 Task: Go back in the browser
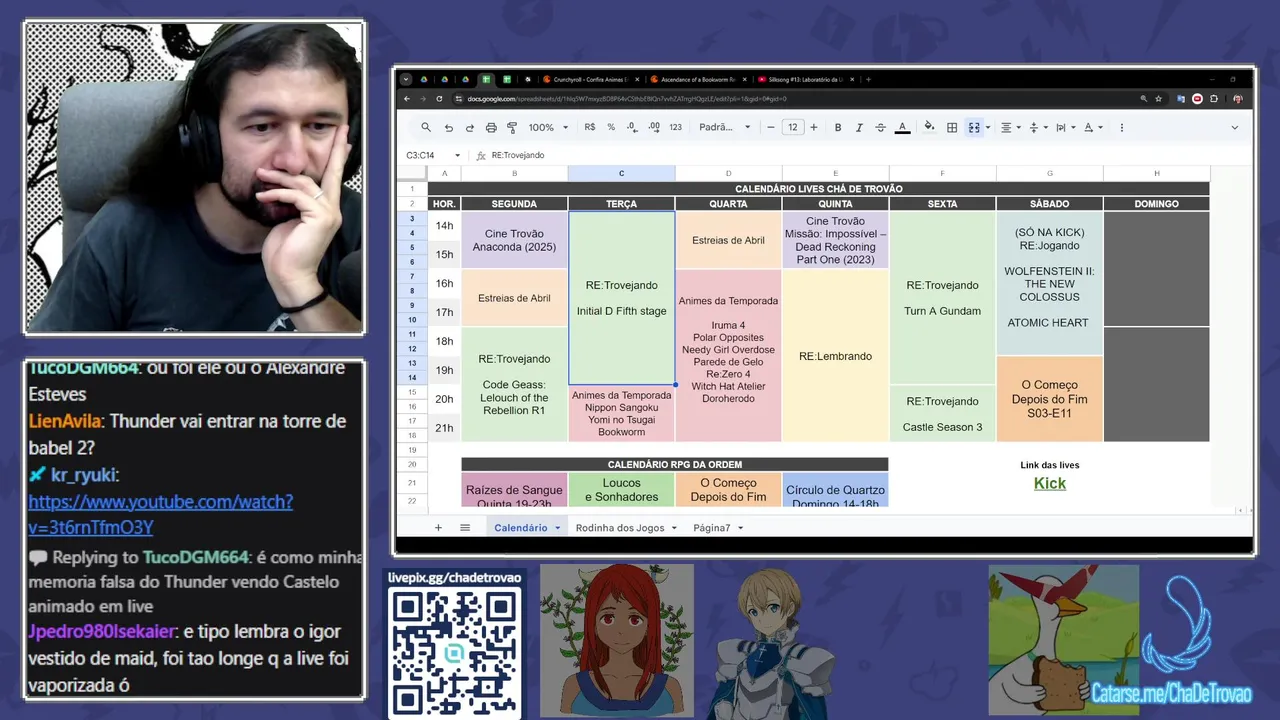(x=407, y=99)
